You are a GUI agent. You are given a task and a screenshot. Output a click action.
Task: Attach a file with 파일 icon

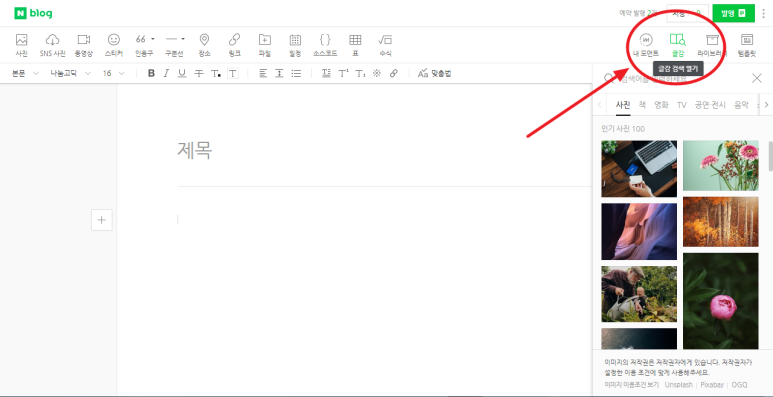[265, 45]
